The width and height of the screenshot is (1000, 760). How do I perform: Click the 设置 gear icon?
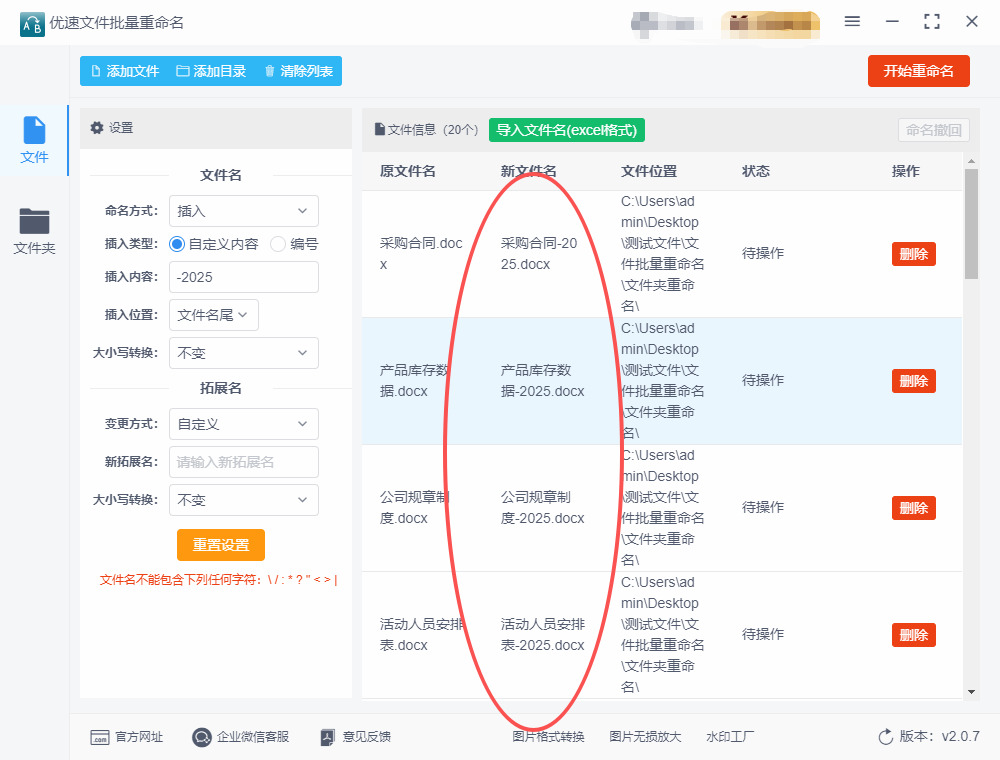(x=97, y=128)
